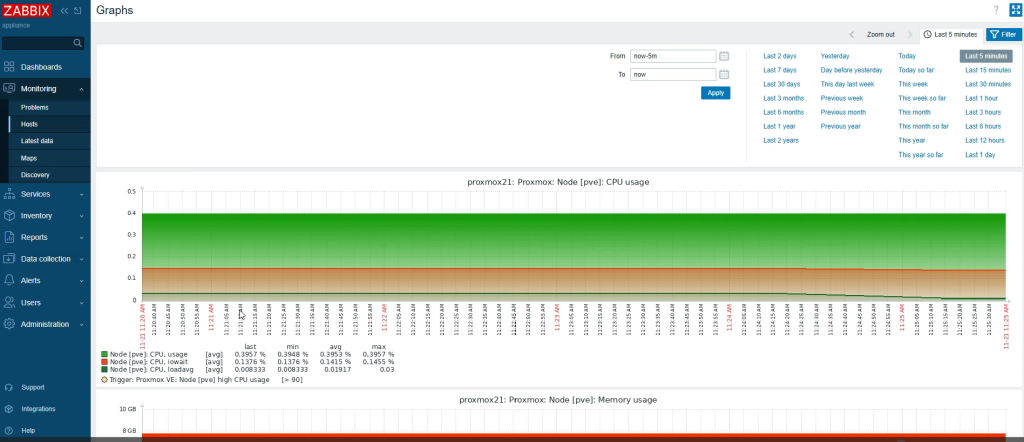The width and height of the screenshot is (1024, 442).
Task: Click the From time input field
Action: point(672,56)
